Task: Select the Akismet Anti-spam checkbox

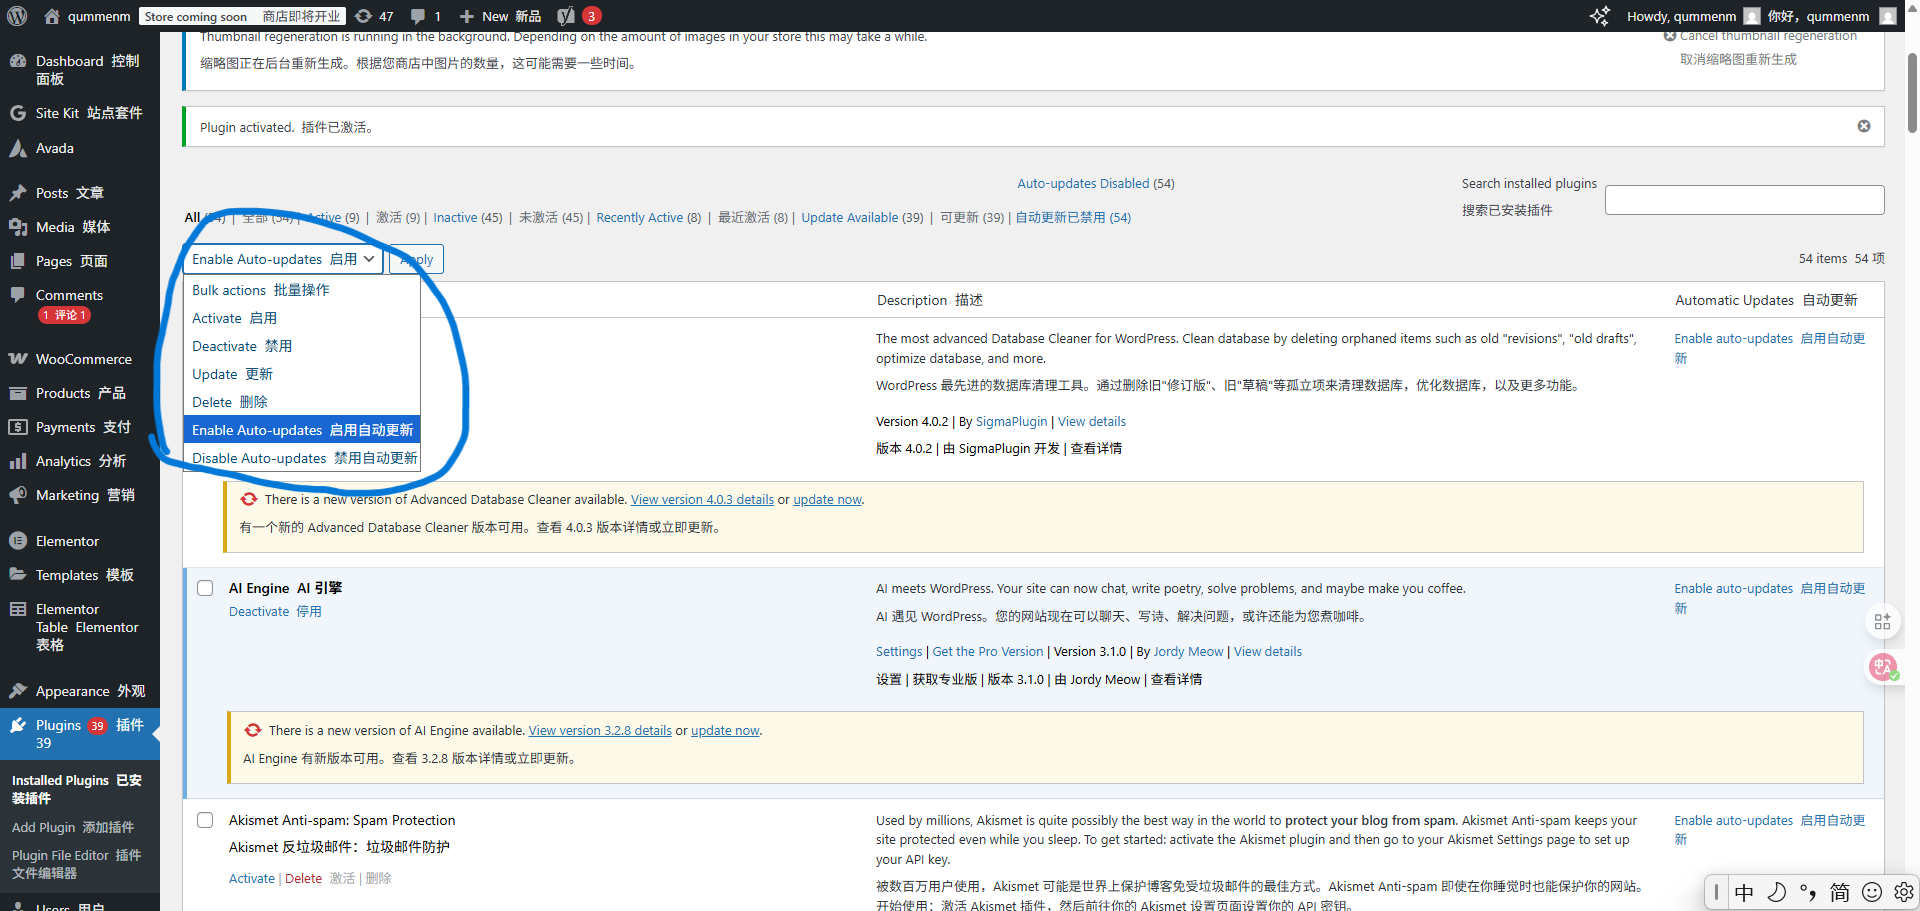Action: pos(205,819)
